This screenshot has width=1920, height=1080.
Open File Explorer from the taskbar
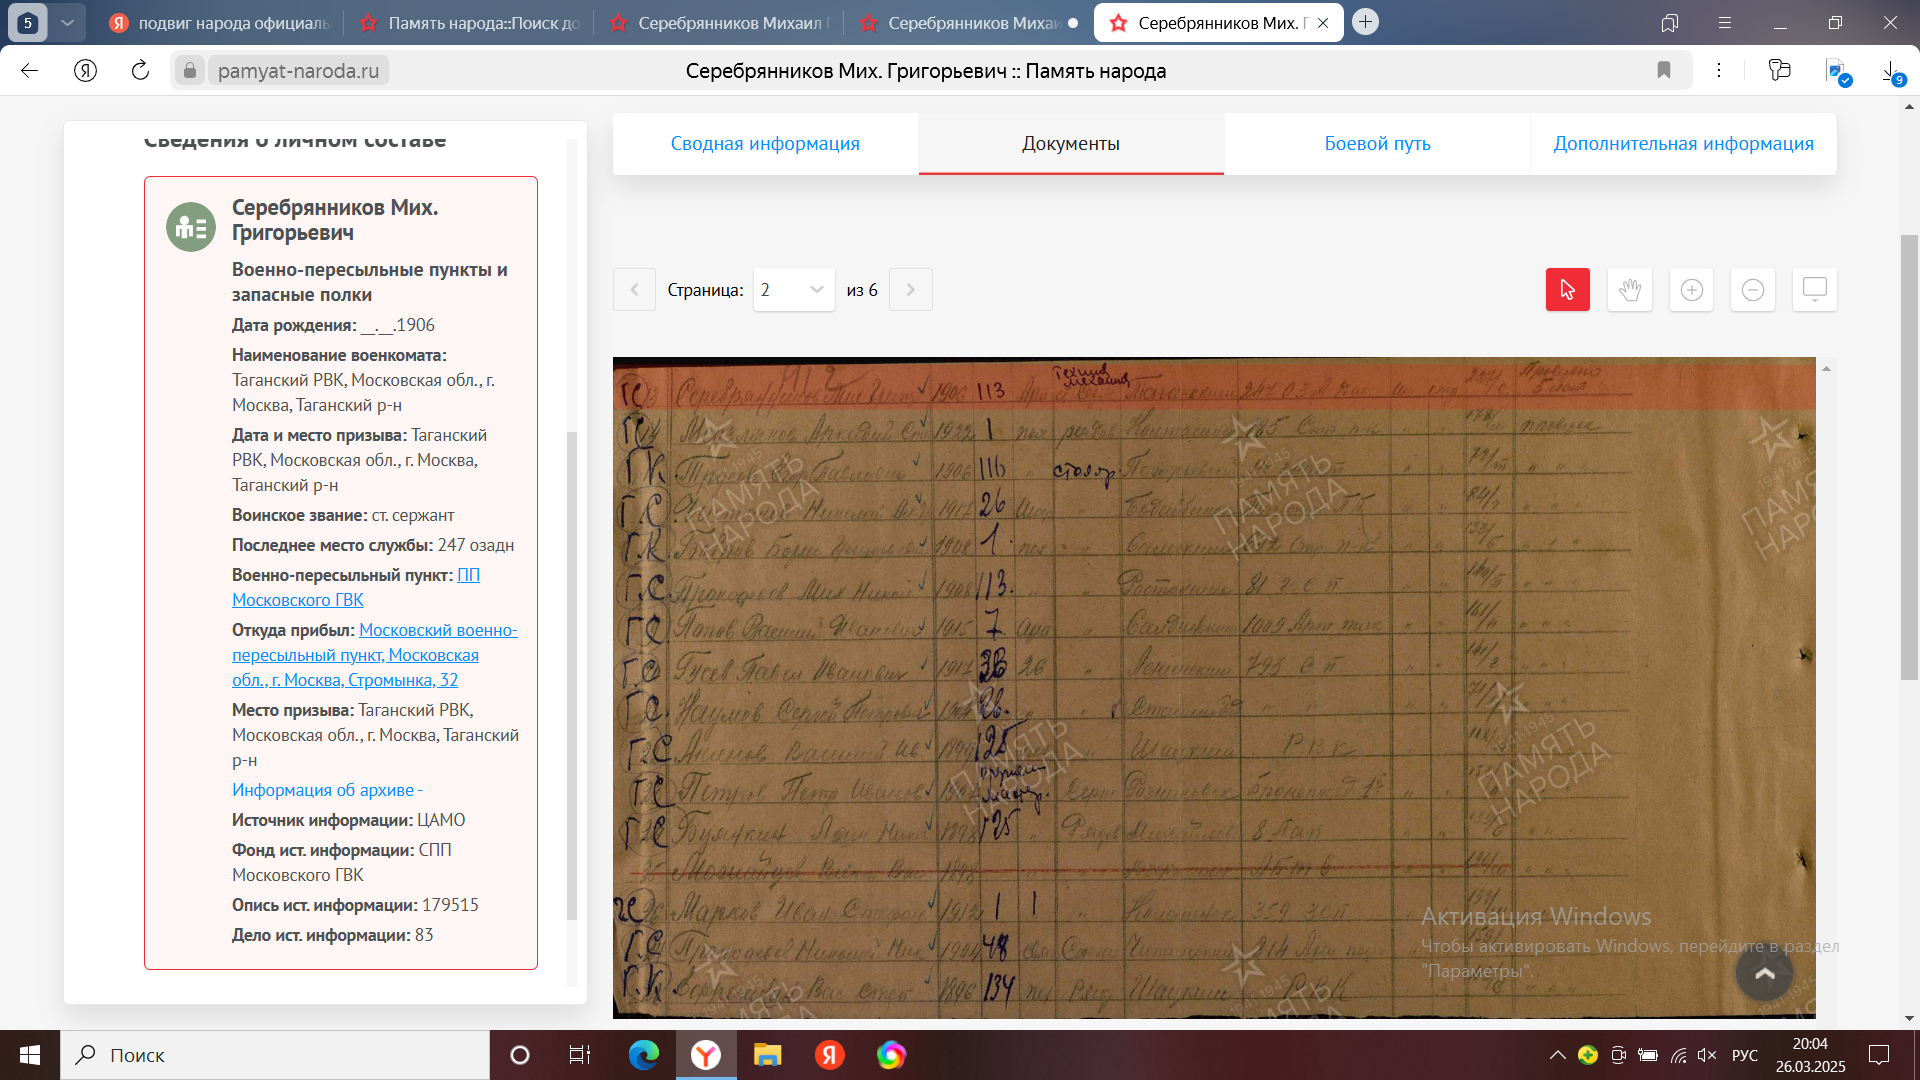[767, 1055]
